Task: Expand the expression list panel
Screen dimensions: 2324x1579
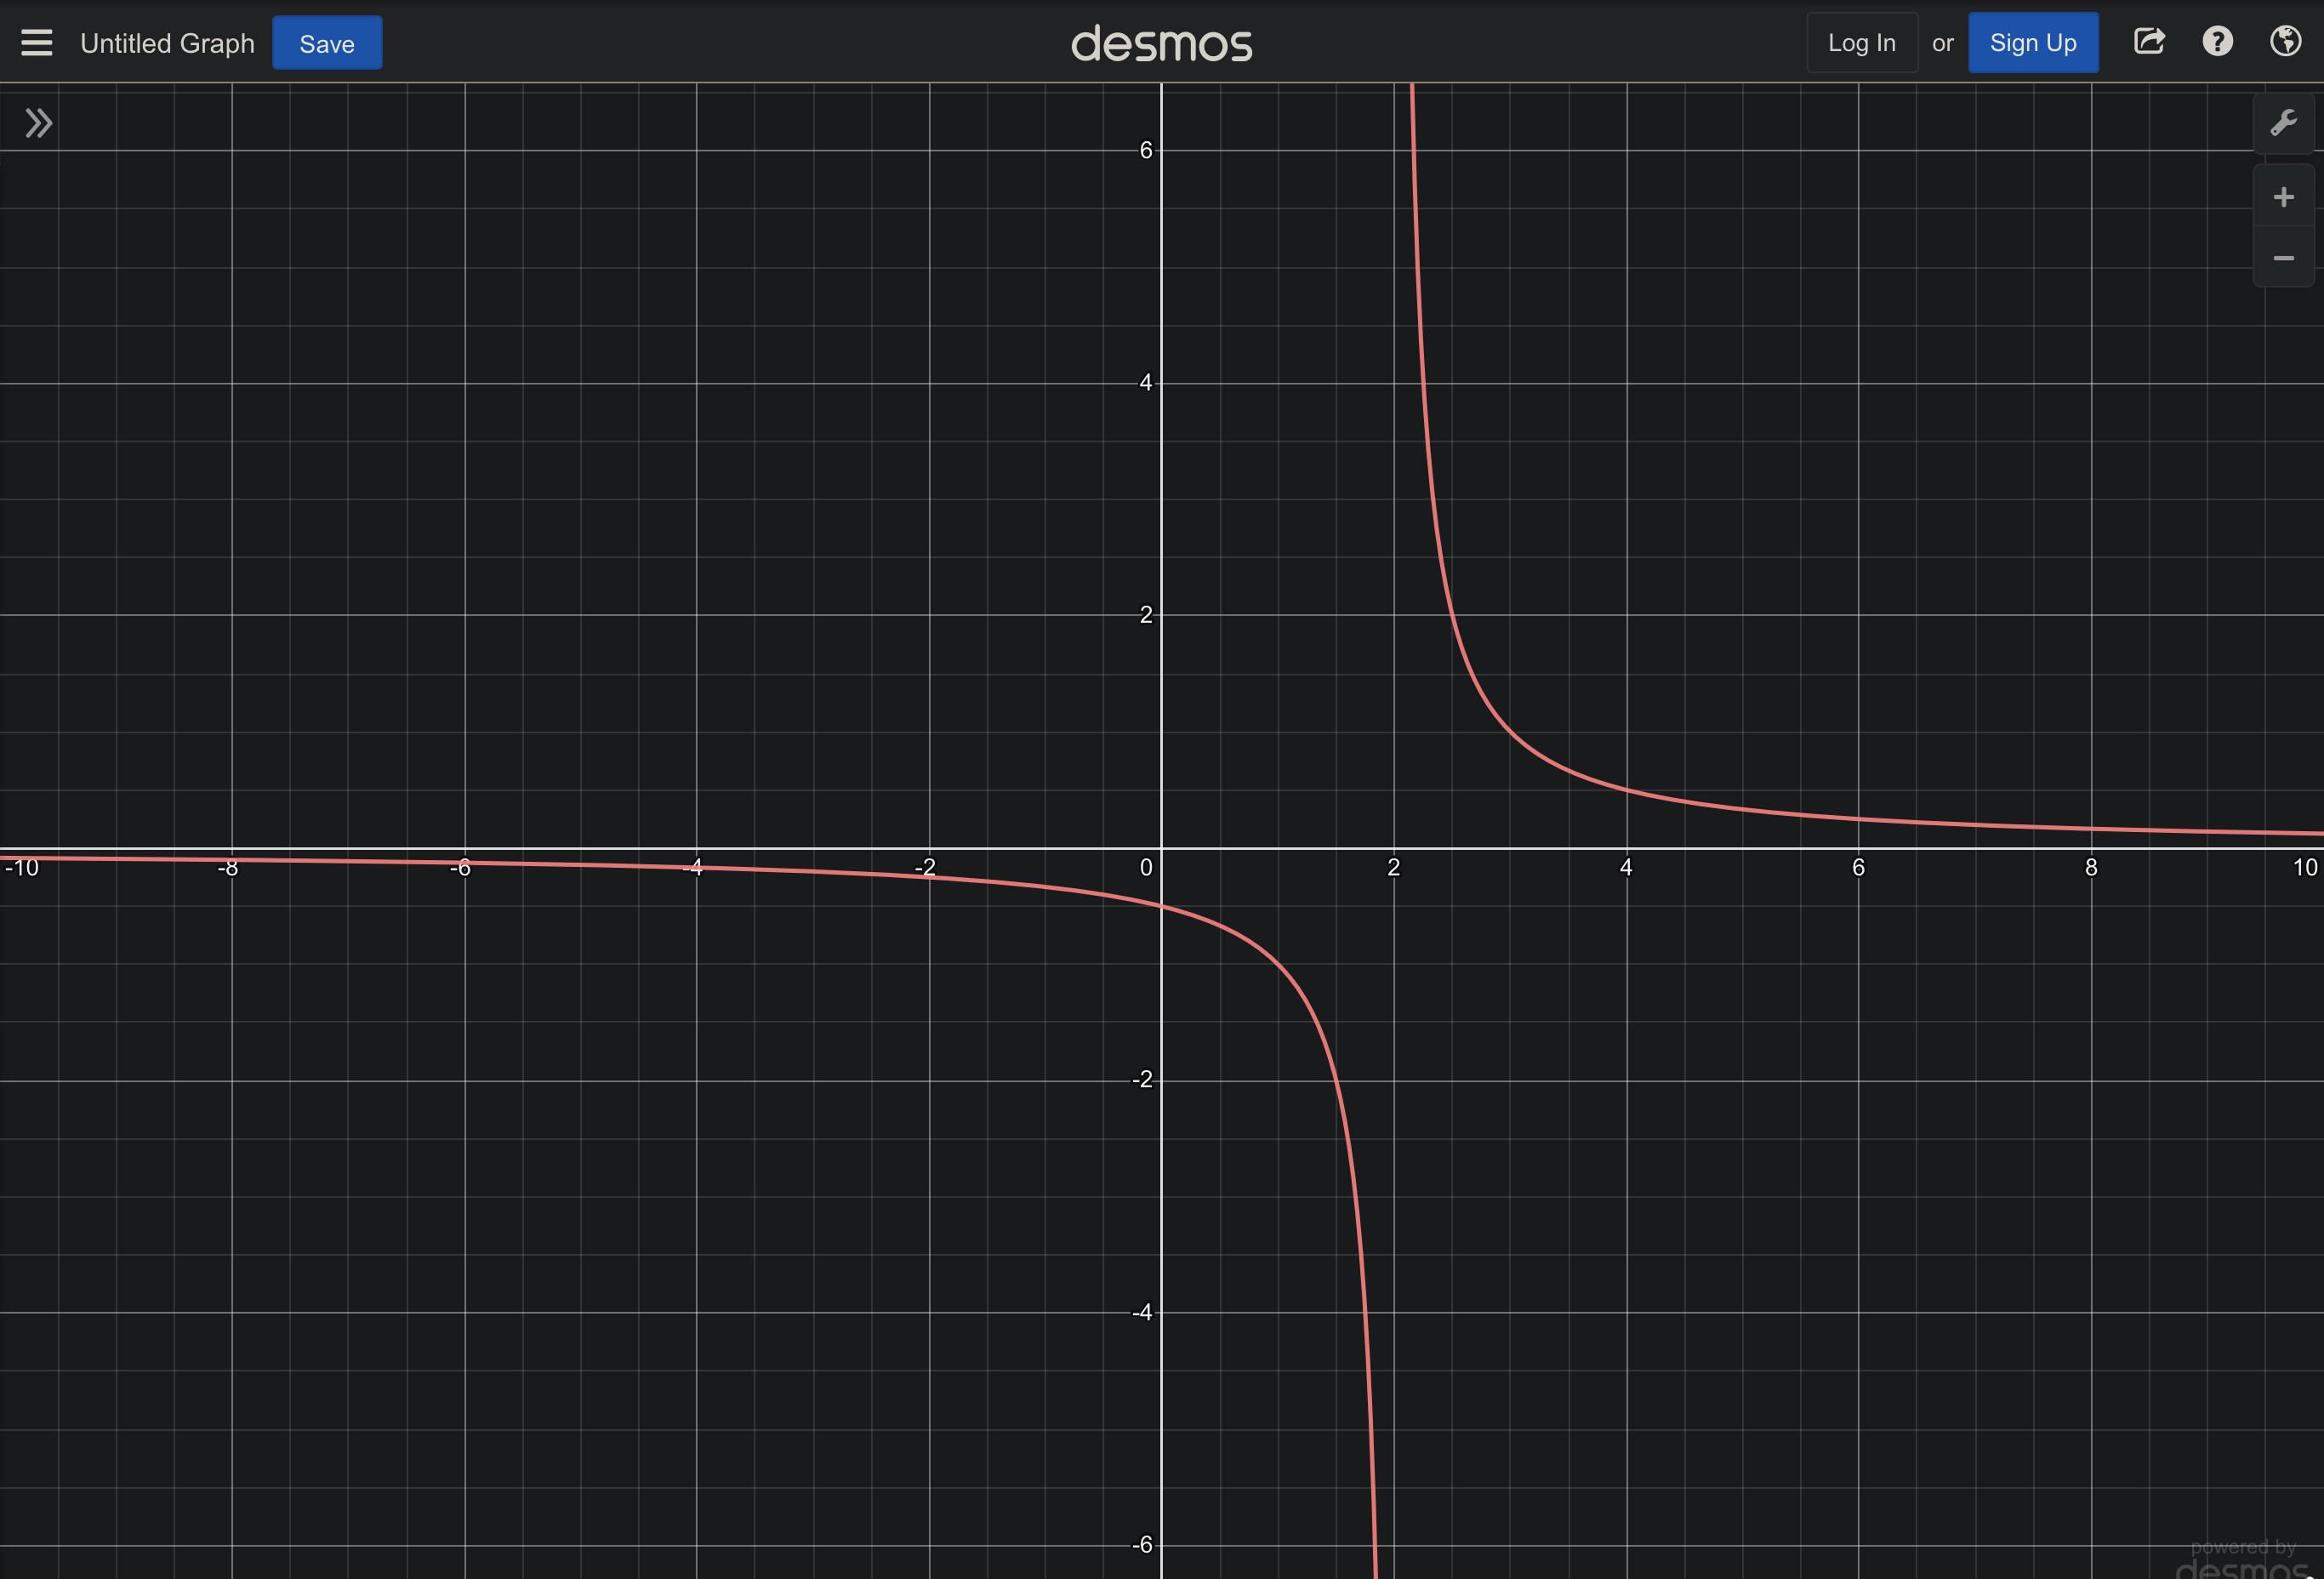Action: (38, 123)
